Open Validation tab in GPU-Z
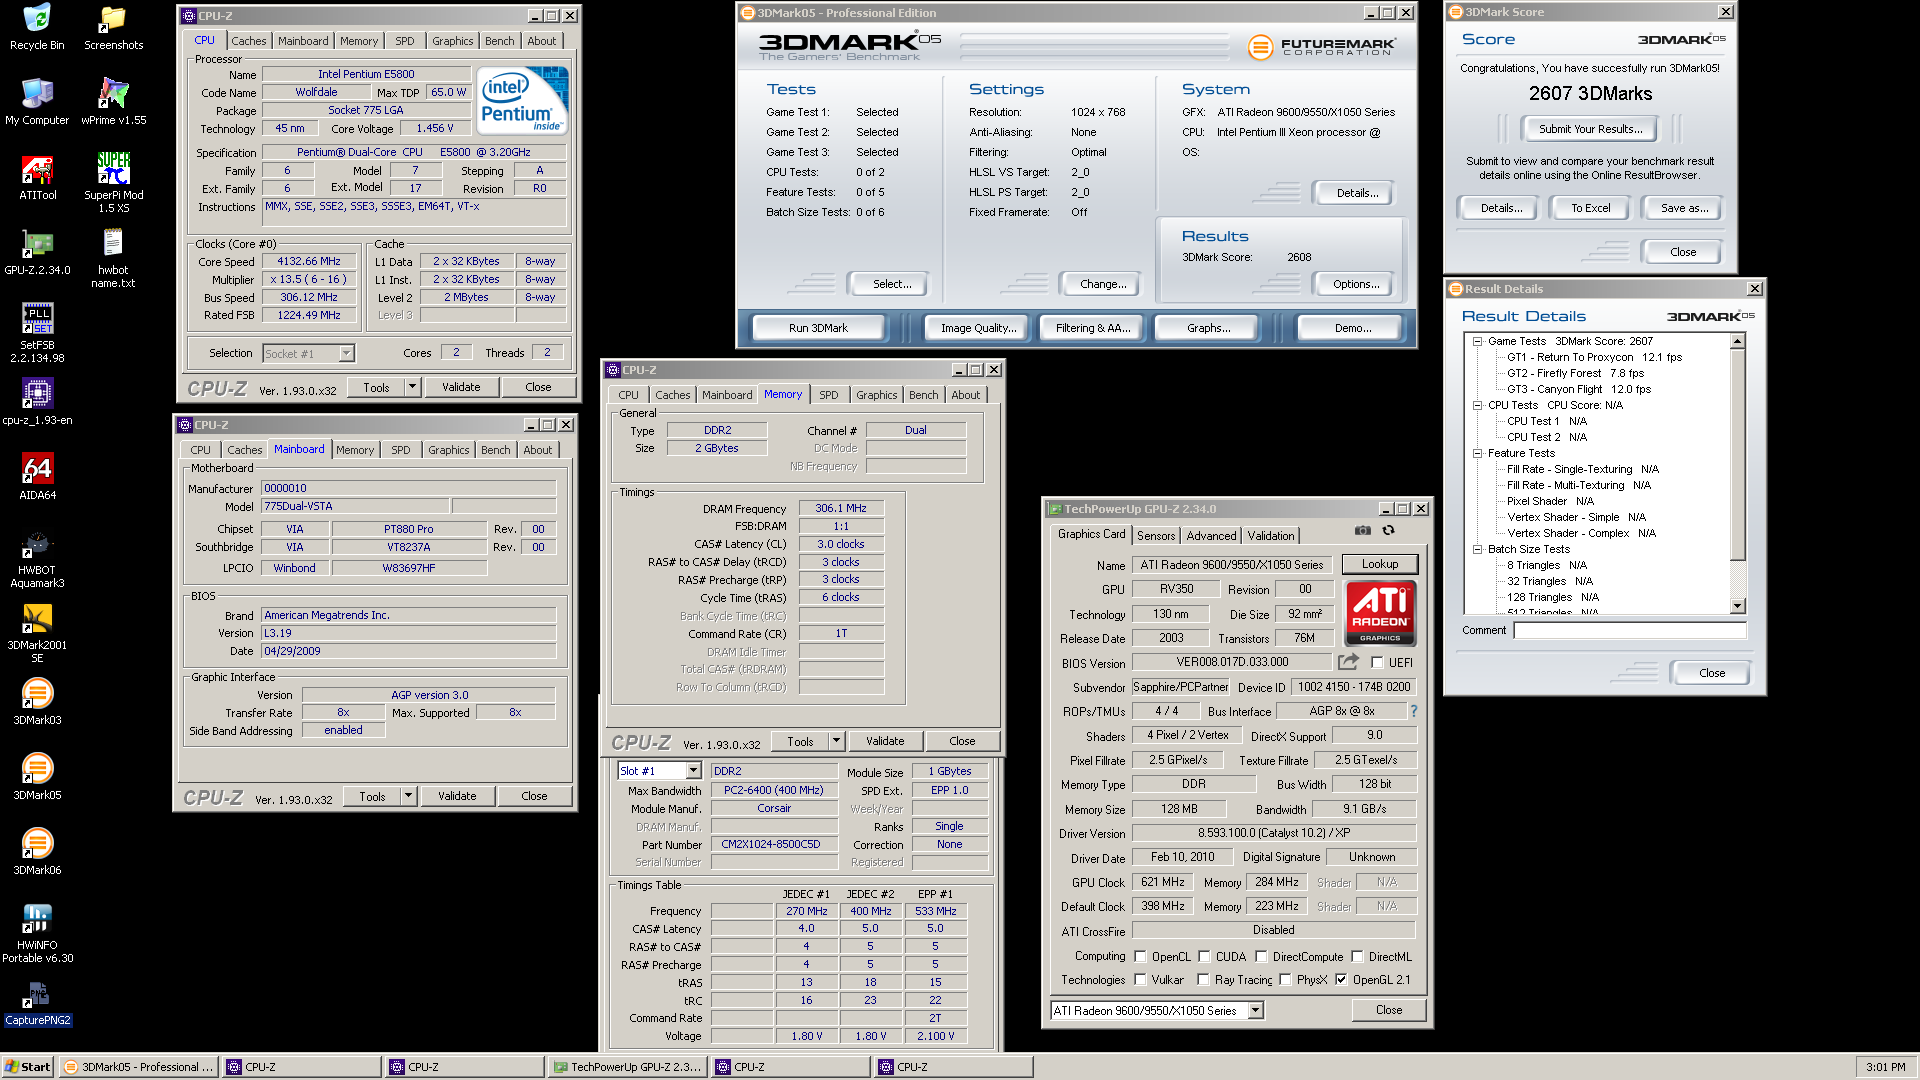 [x=1271, y=536]
